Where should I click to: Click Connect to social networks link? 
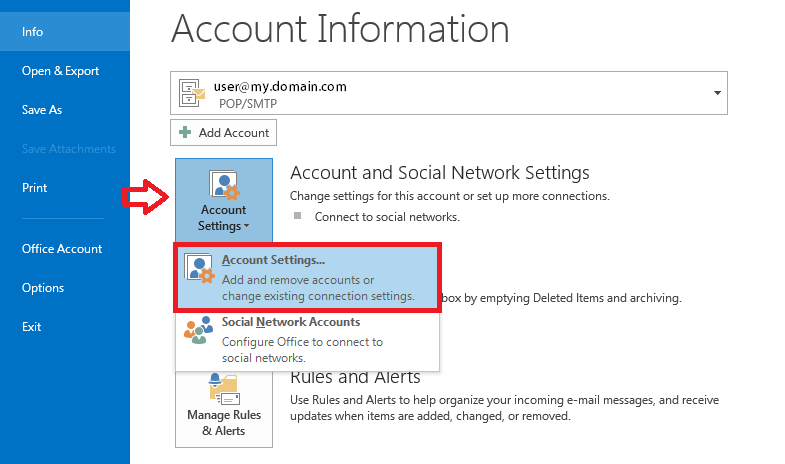[x=387, y=217]
